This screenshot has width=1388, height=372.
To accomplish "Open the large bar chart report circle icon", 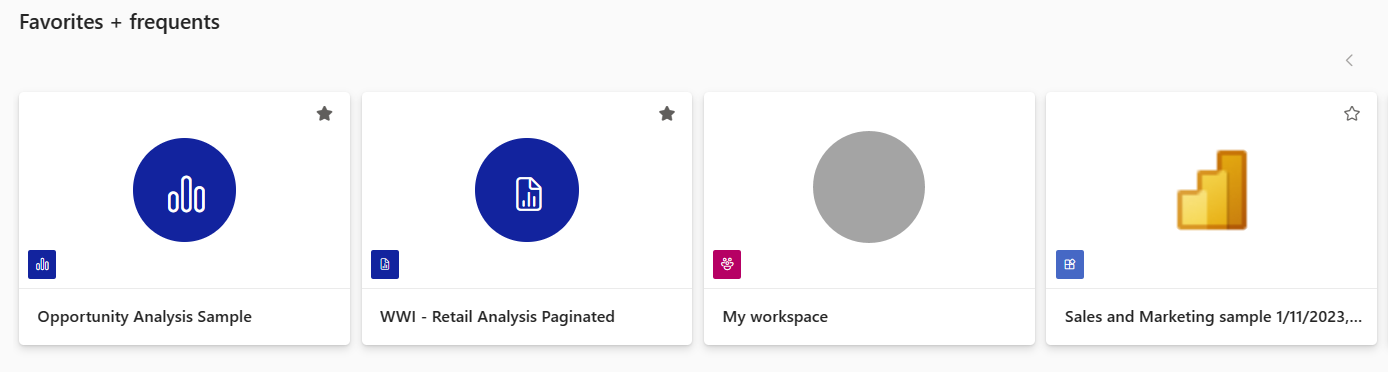I will [185, 190].
